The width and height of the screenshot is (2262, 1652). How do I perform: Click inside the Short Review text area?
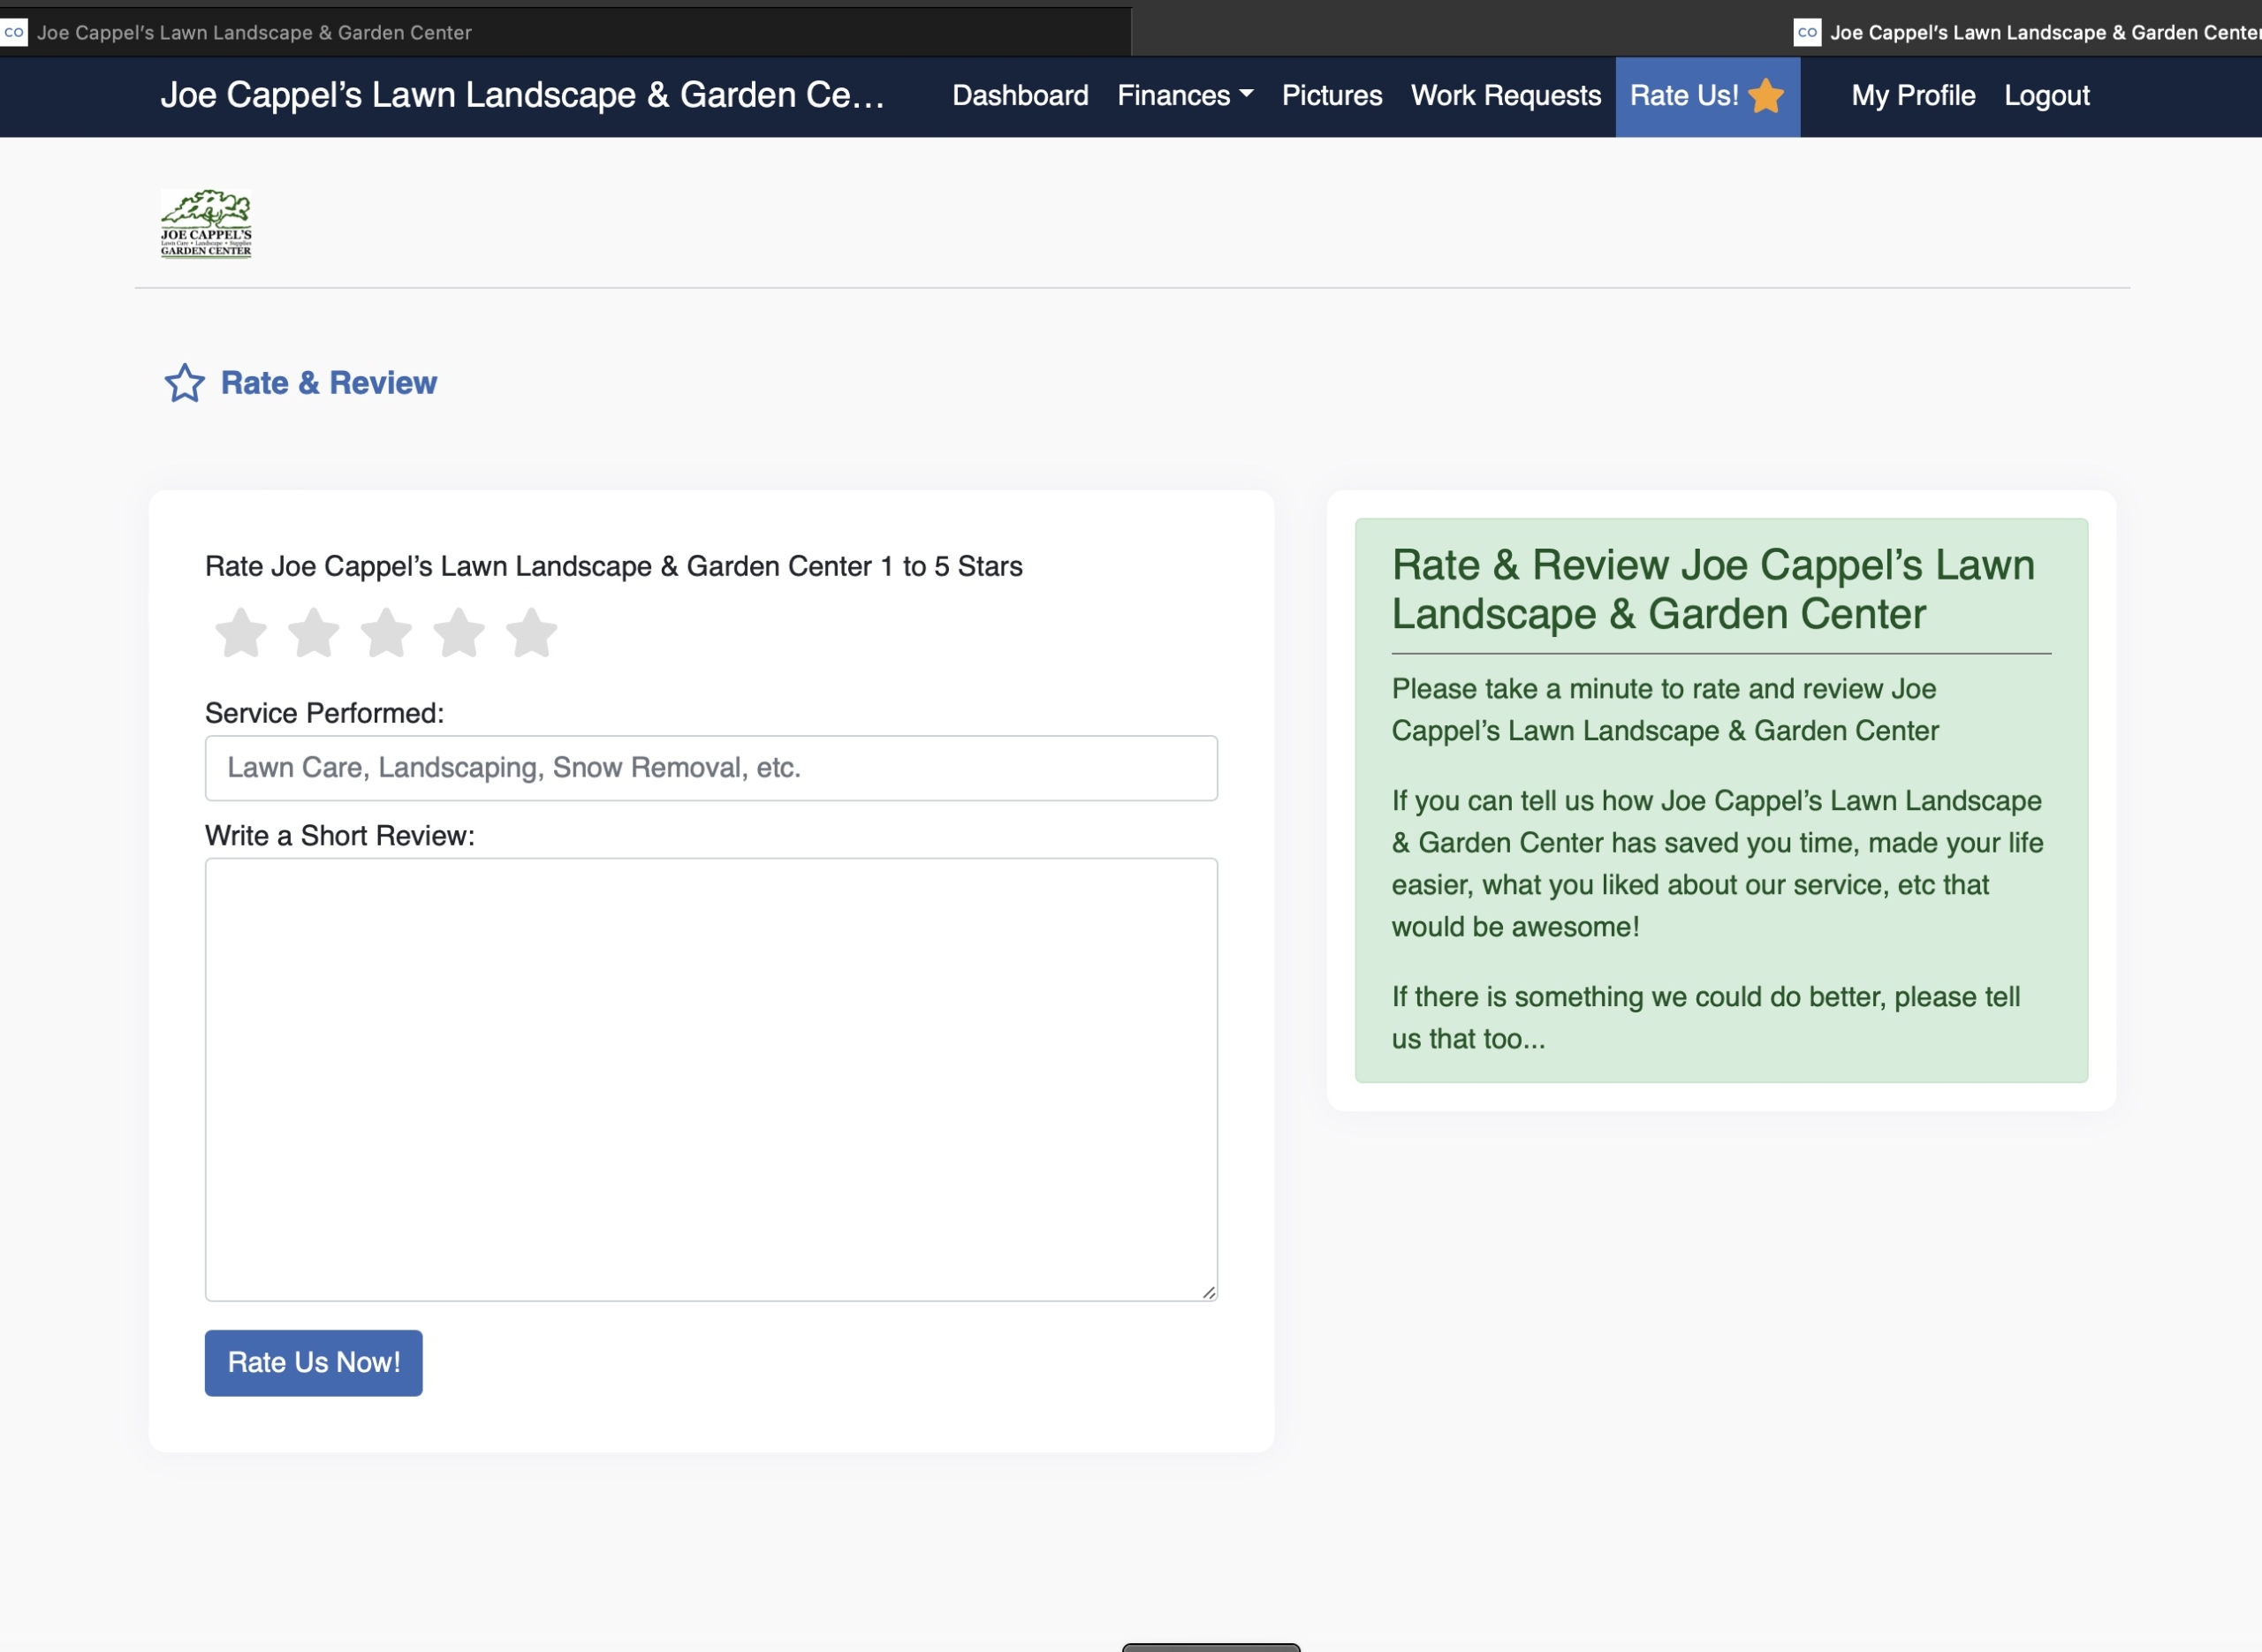[711, 1079]
